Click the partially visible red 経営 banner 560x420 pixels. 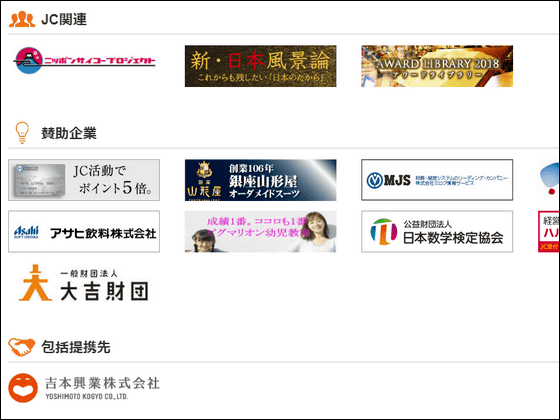coord(549,231)
